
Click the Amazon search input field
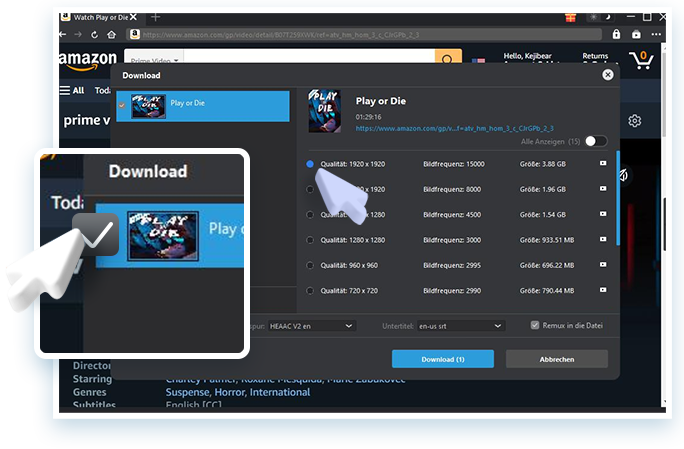309,57
